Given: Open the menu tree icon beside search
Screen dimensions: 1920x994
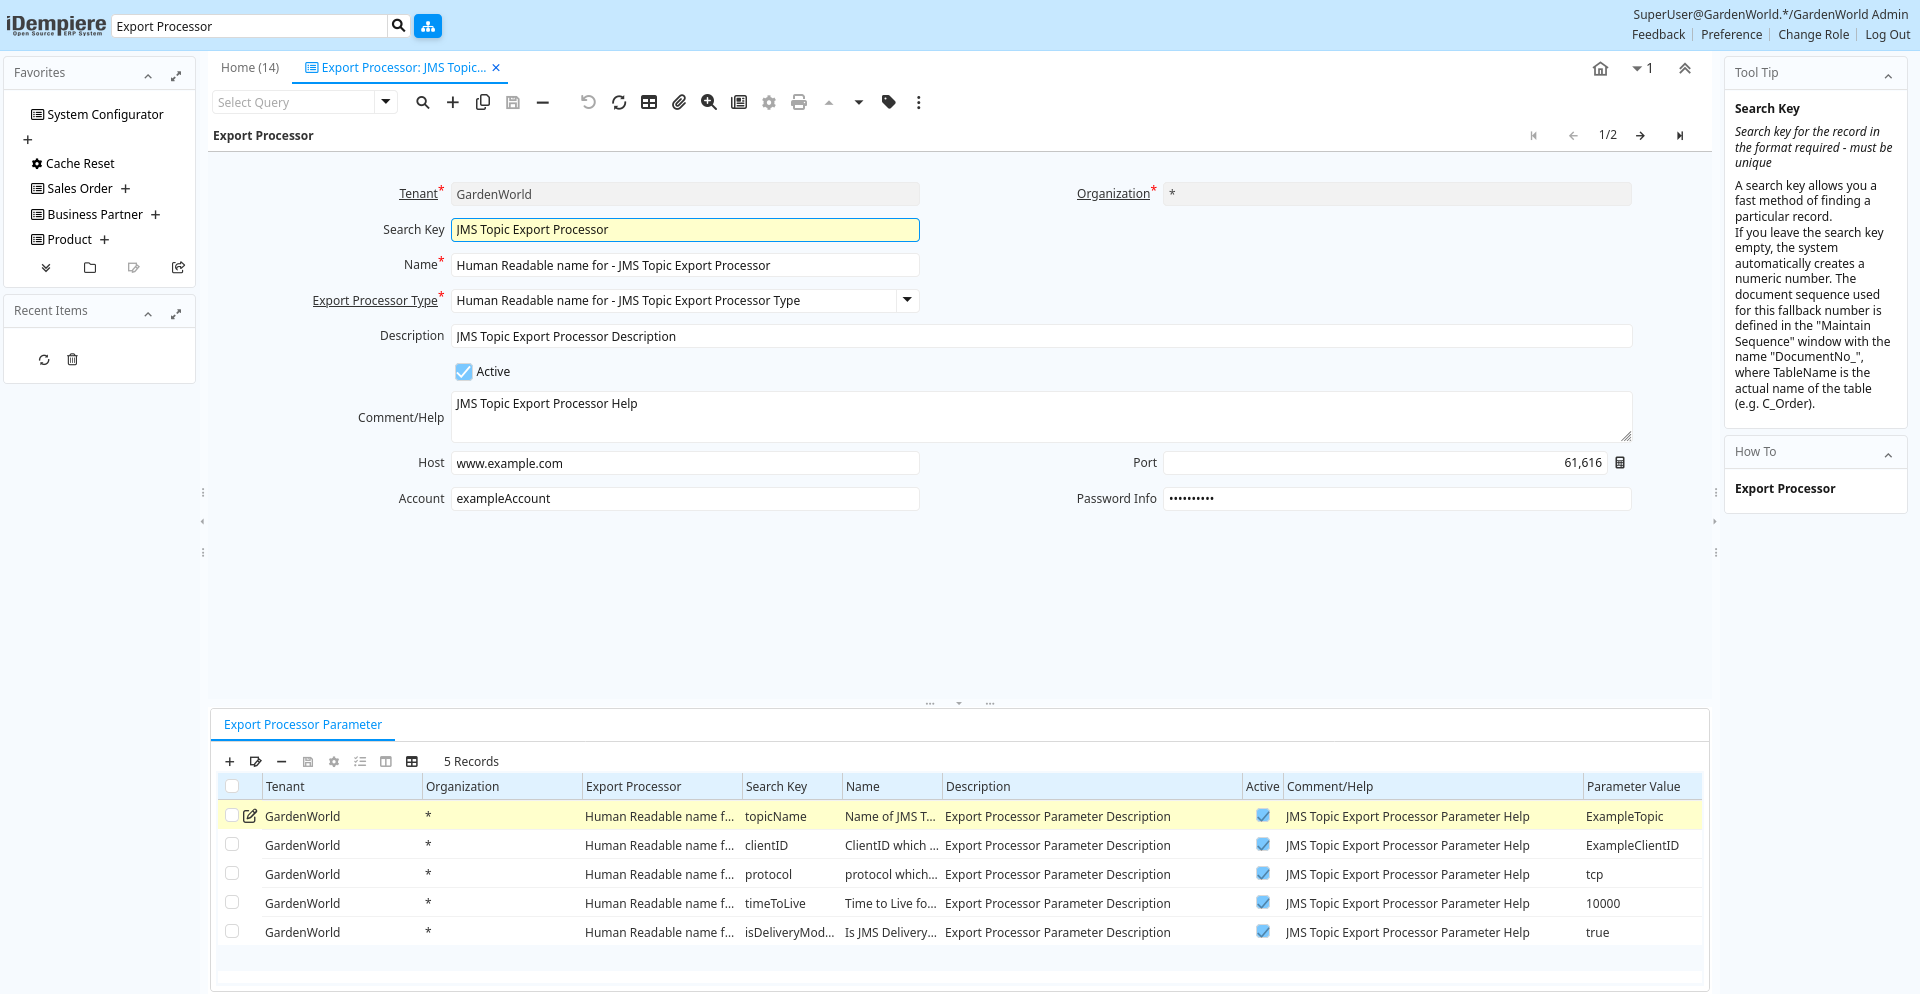Looking at the screenshot, I should tap(428, 26).
